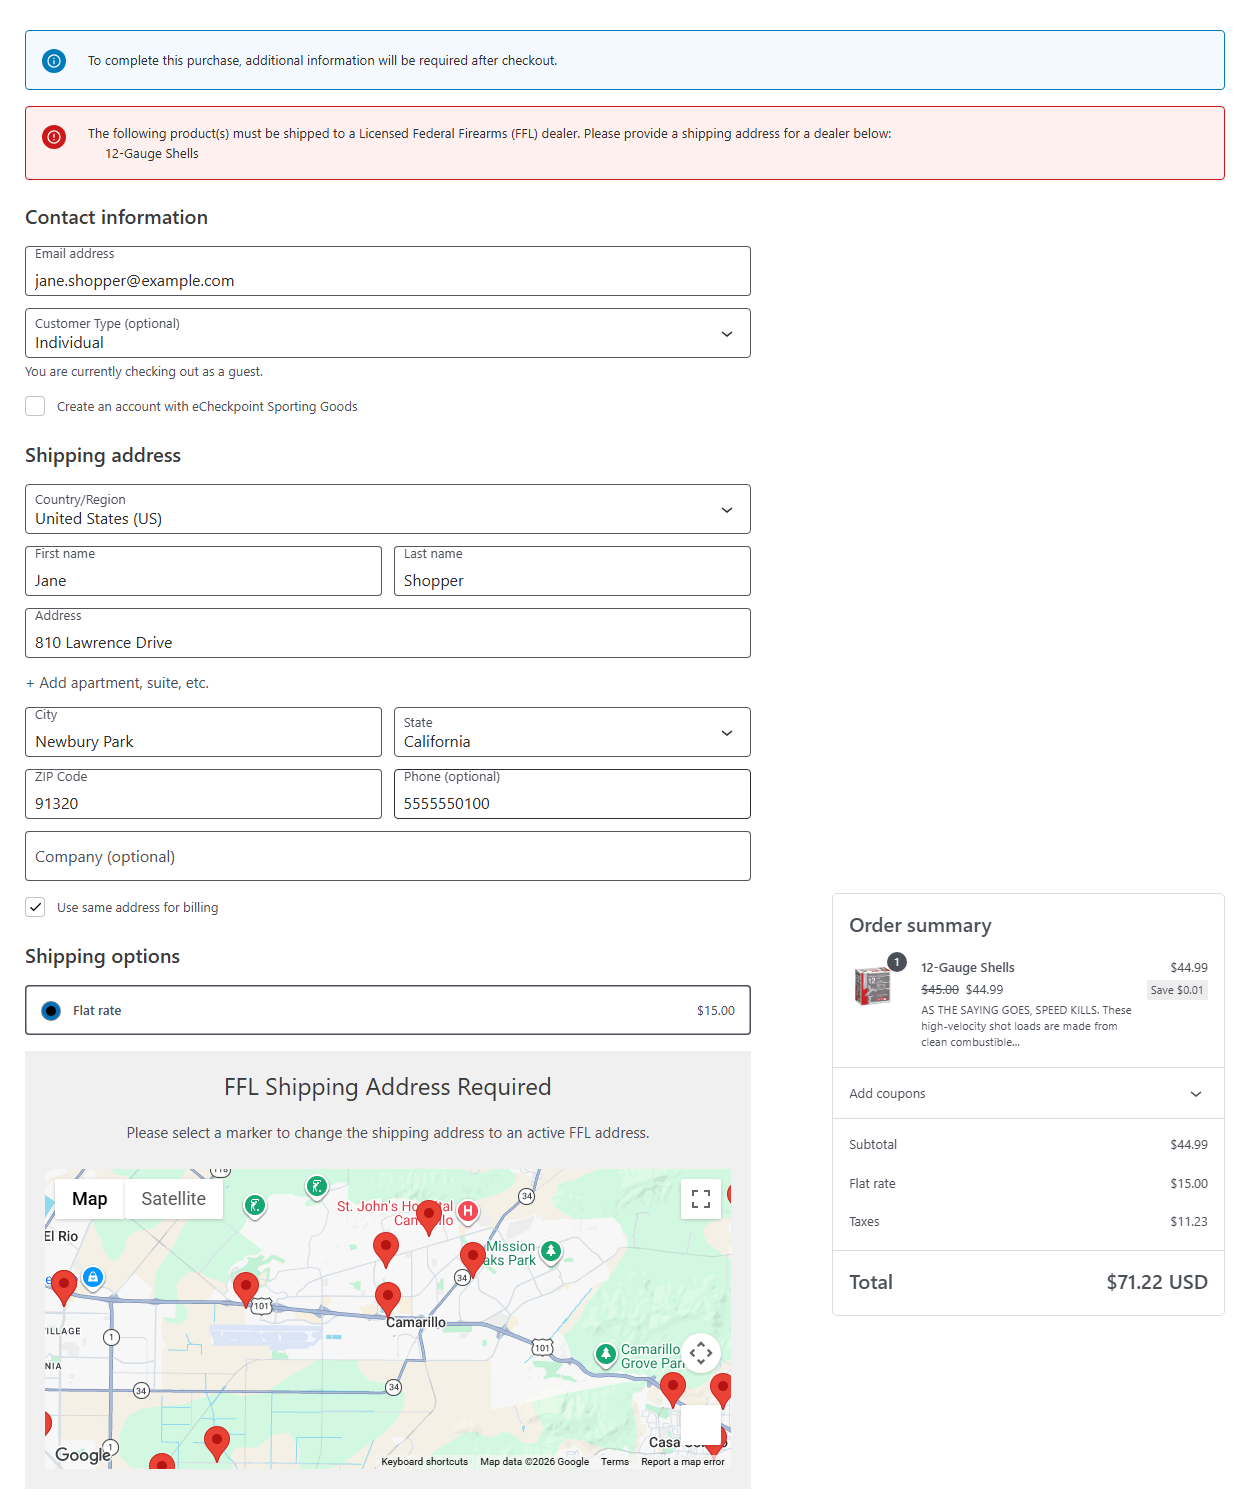This screenshot has width=1250, height=1498.
Task: Click the 12-Gauge Shells product thumbnail
Action: coord(873,986)
